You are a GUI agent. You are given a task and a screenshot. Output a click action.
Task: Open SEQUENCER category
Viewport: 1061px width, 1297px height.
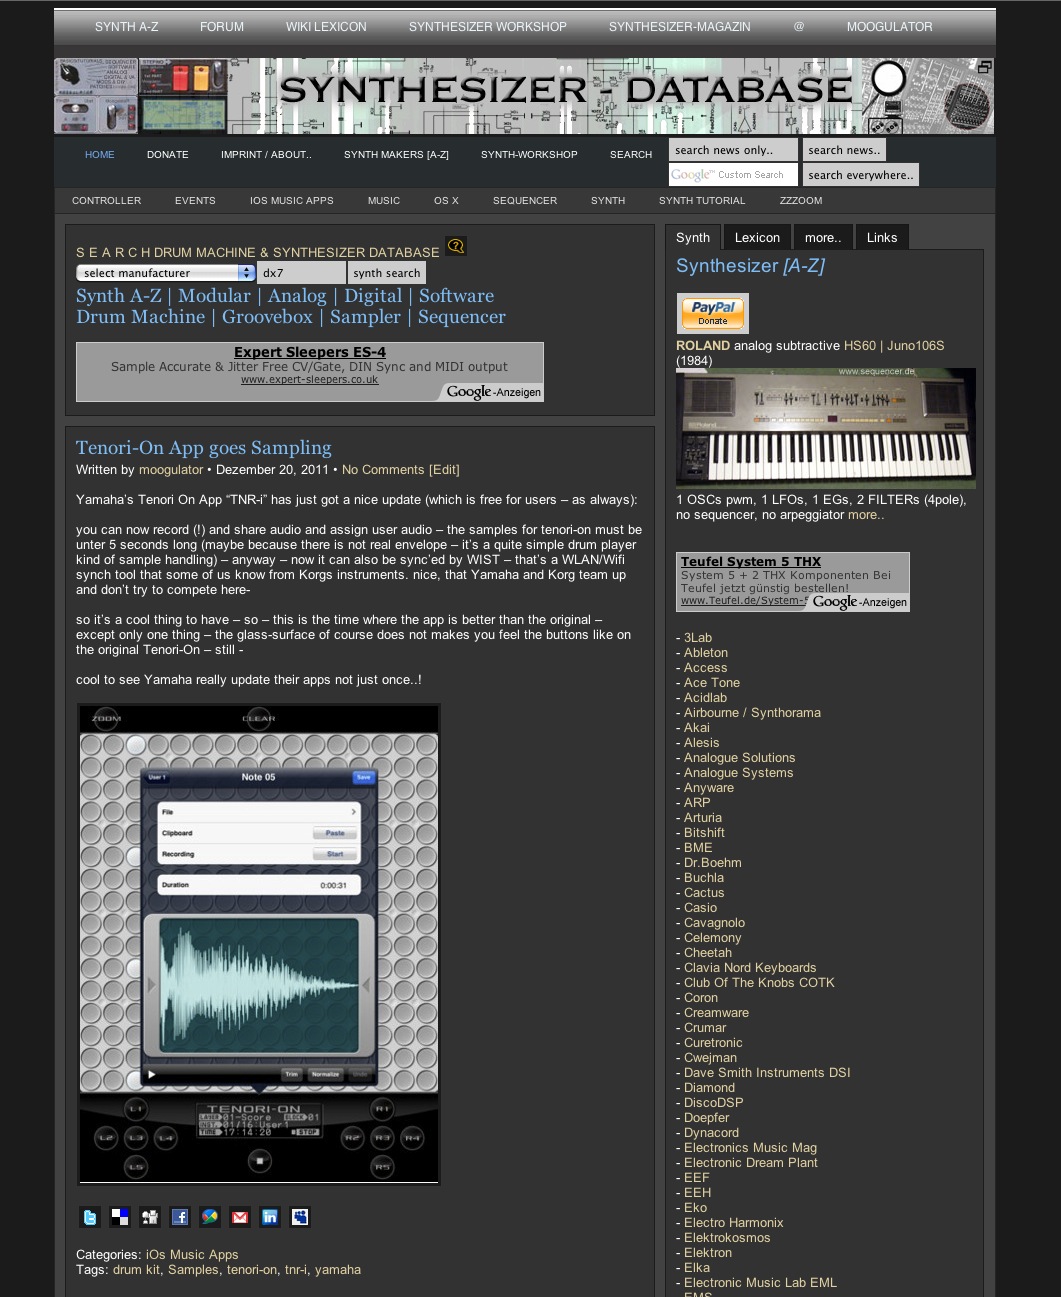(525, 201)
